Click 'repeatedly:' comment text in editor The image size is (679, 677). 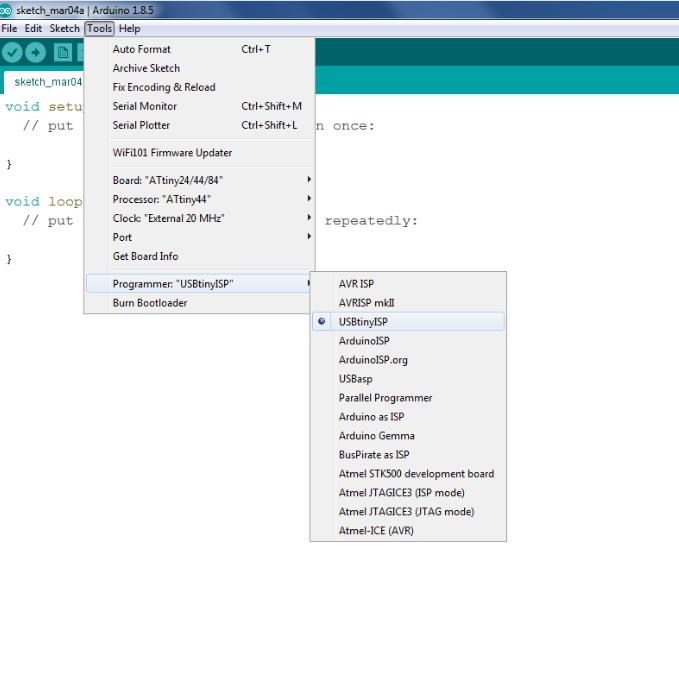pos(371,221)
